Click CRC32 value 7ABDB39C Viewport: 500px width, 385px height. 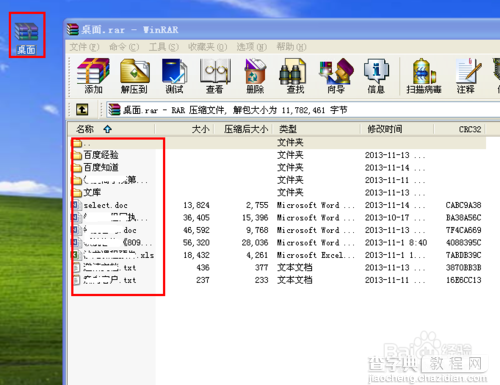(463, 255)
